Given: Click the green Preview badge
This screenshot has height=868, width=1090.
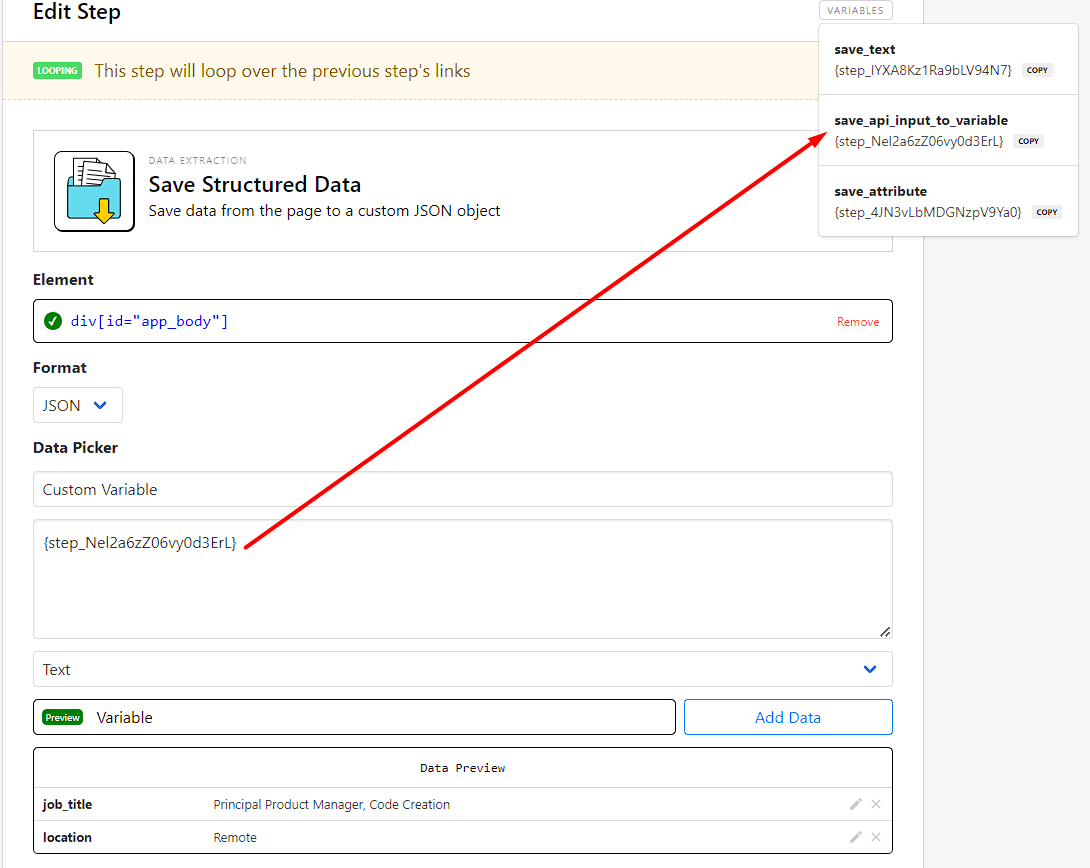Looking at the screenshot, I should click(x=63, y=717).
